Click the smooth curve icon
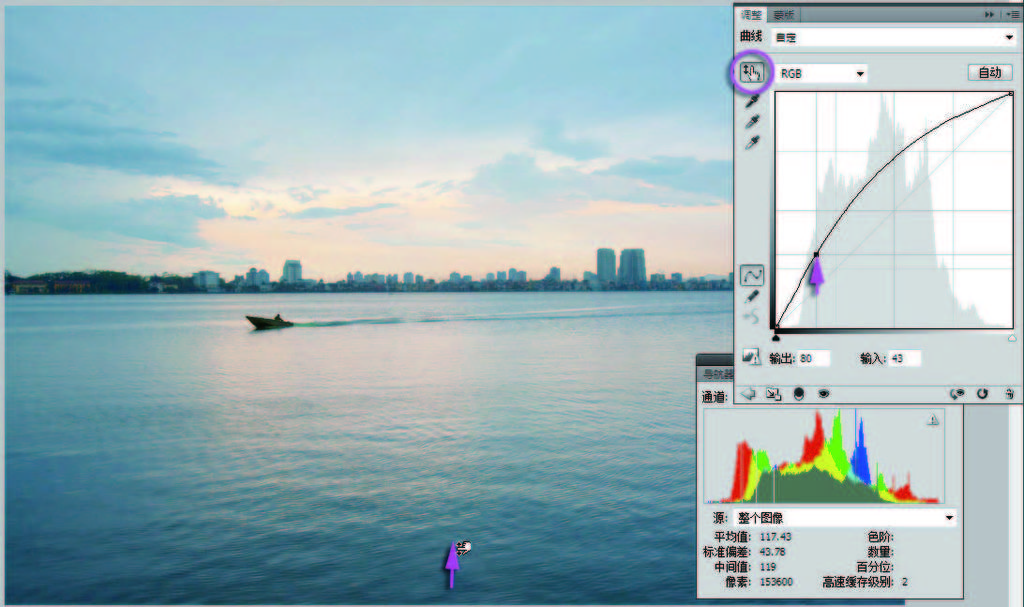 [x=752, y=318]
